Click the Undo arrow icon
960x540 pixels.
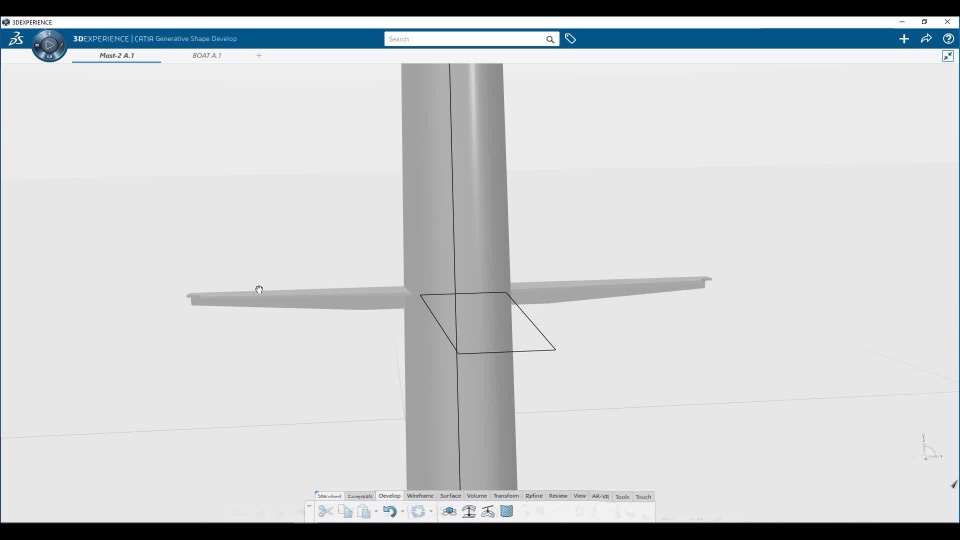(389, 511)
